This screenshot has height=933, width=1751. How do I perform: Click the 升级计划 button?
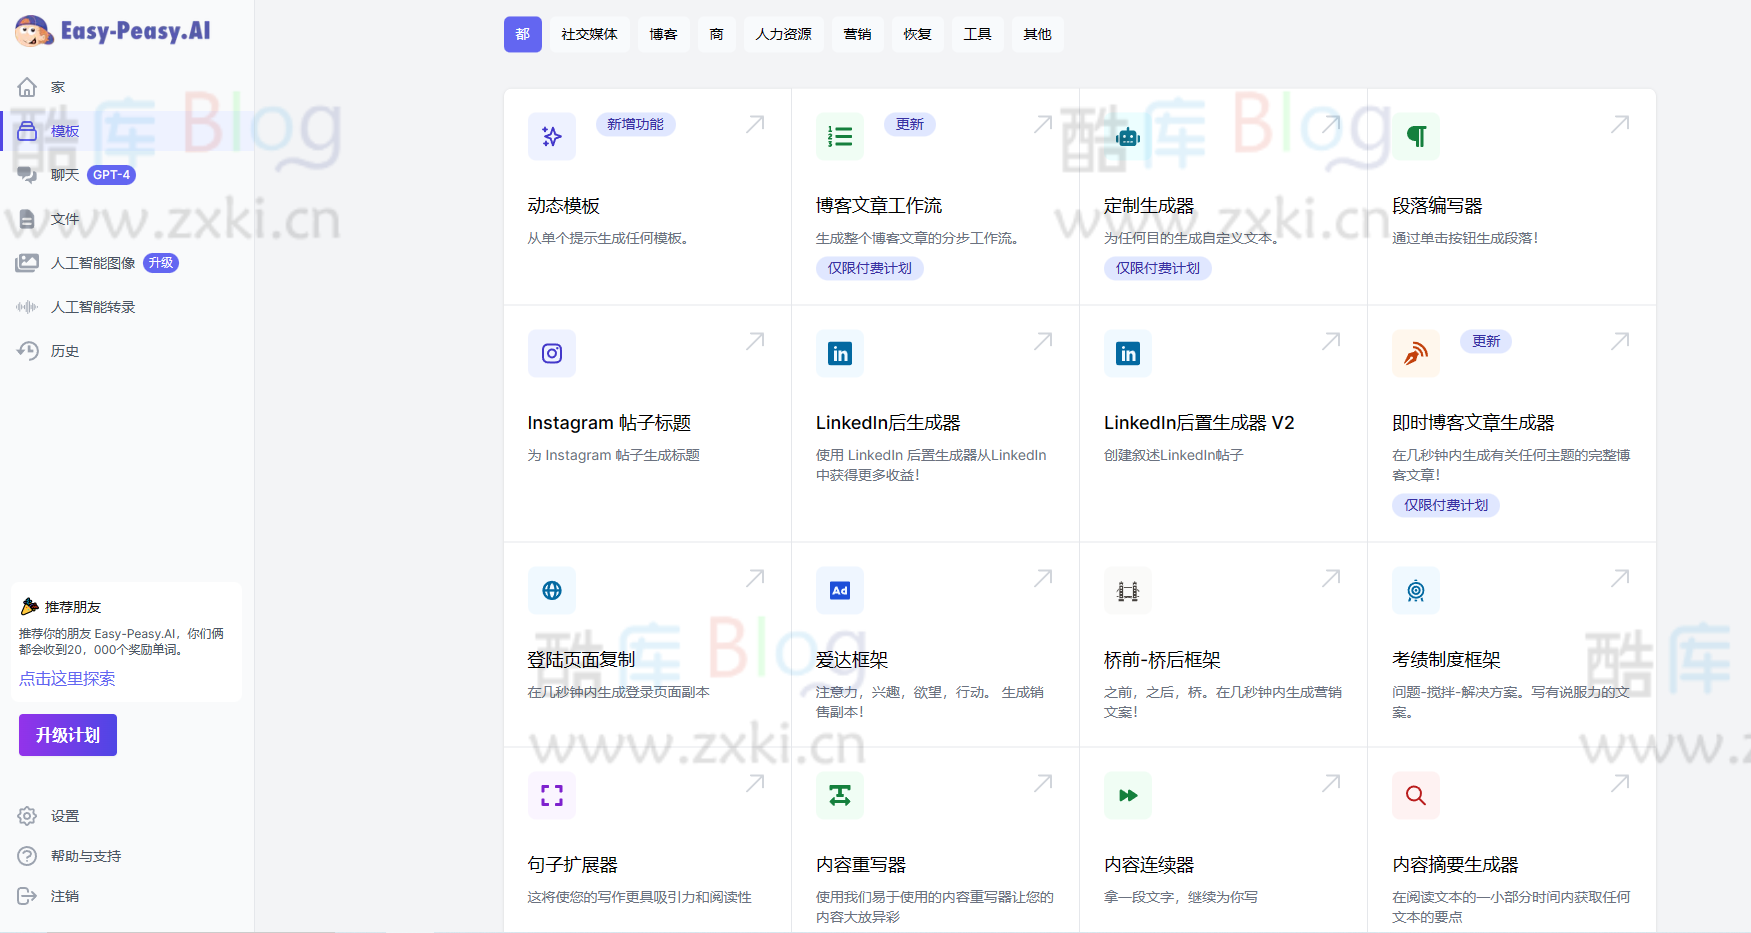67,734
